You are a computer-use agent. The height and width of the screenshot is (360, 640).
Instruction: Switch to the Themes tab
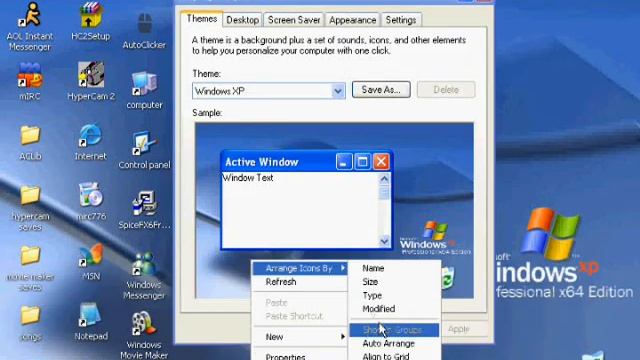click(202, 19)
